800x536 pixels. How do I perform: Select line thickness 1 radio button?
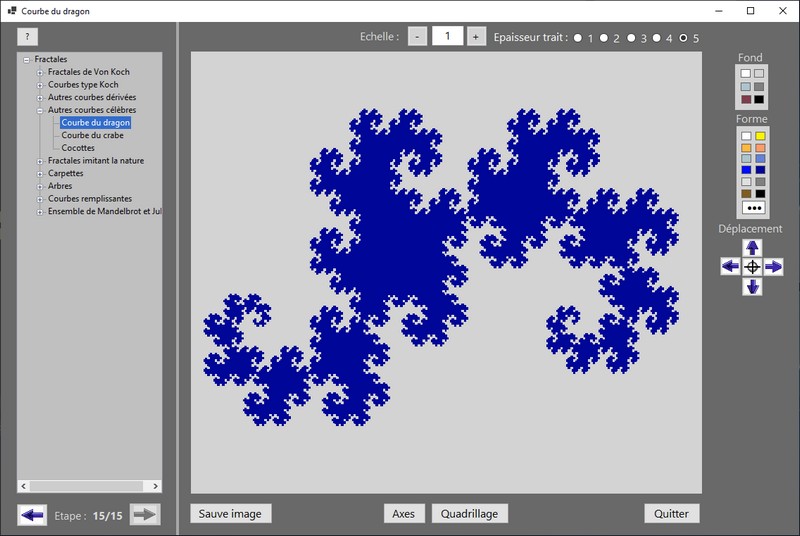[x=578, y=38]
